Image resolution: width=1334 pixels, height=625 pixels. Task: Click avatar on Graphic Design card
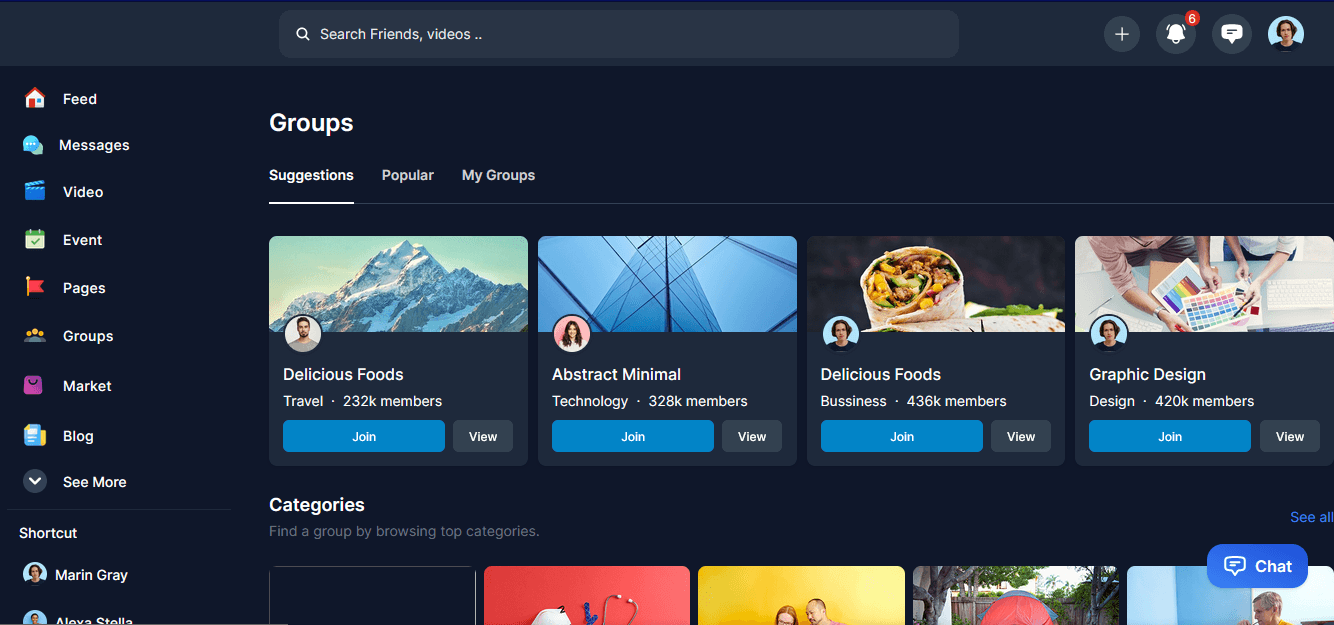[1109, 334]
